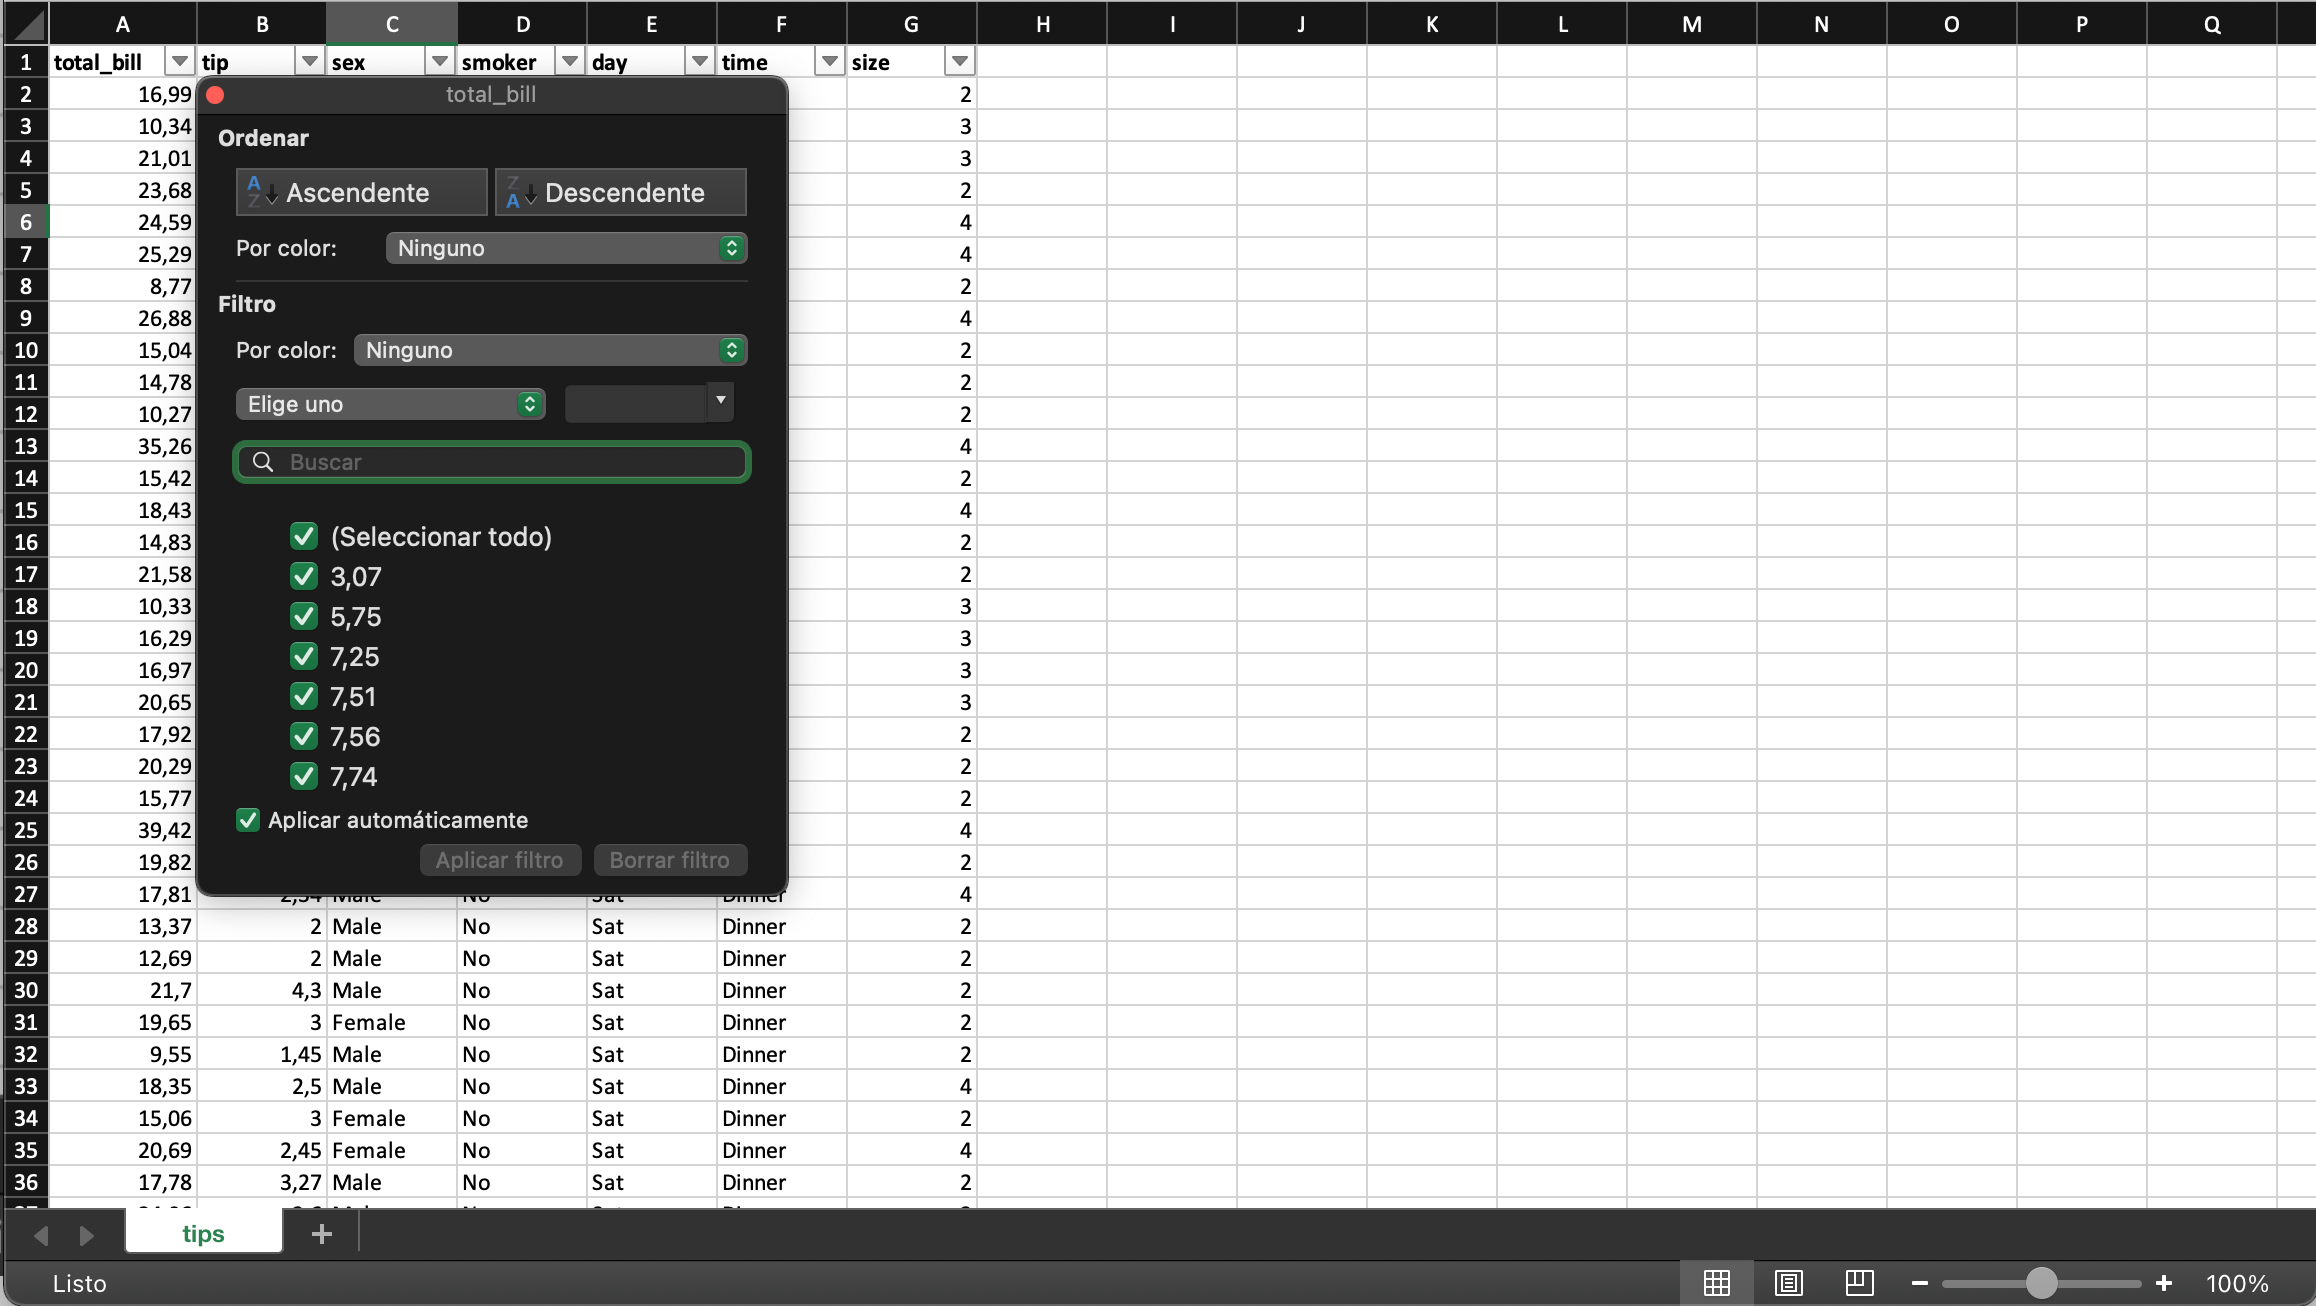Image resolution: width=2316 pixels, height=1306 pixels.
Task: Select column H header
Action: click(x=1042, y=24)
